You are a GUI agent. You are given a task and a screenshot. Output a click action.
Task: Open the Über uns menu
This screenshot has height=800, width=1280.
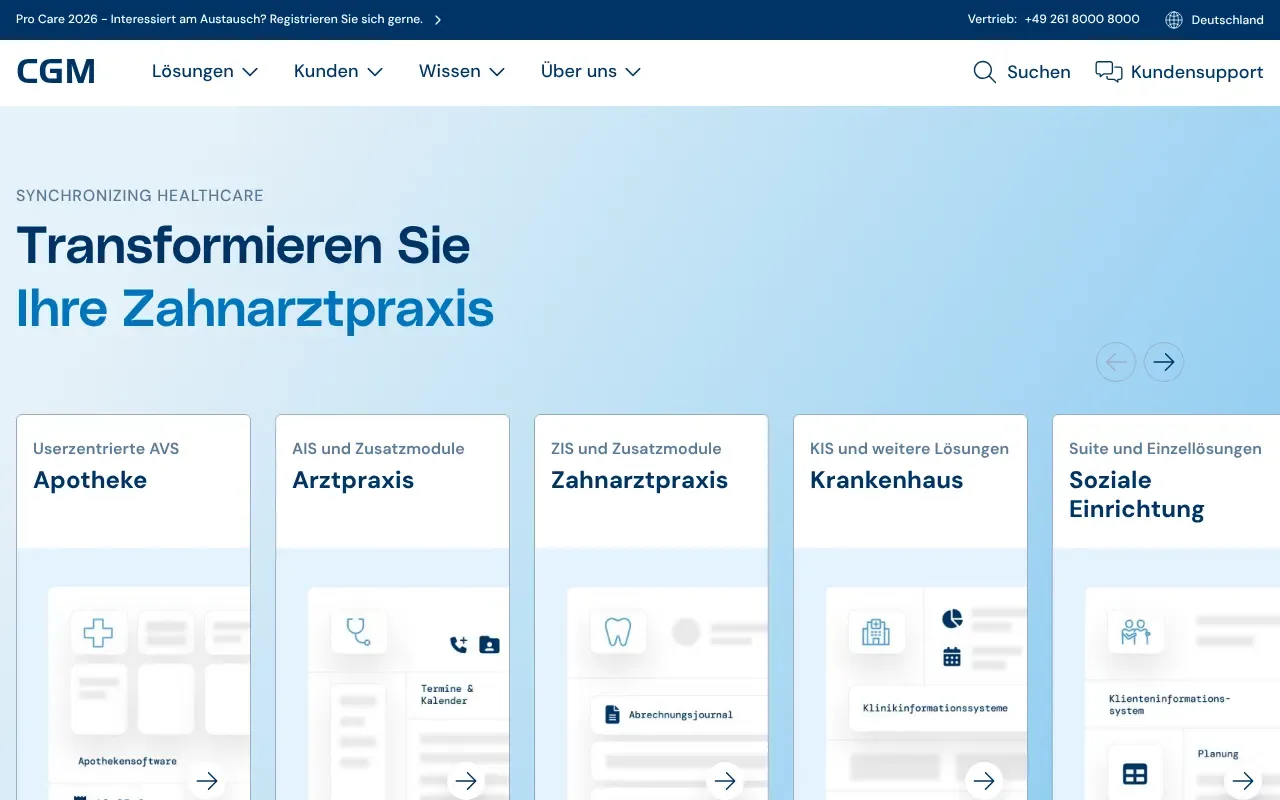click(590, 72)
